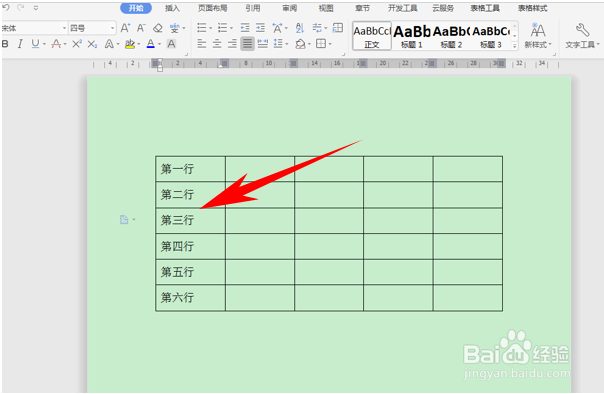Viewport: 604px width, 394px height.
Task: Increase paragraph indent
Action: coord(260,28)
